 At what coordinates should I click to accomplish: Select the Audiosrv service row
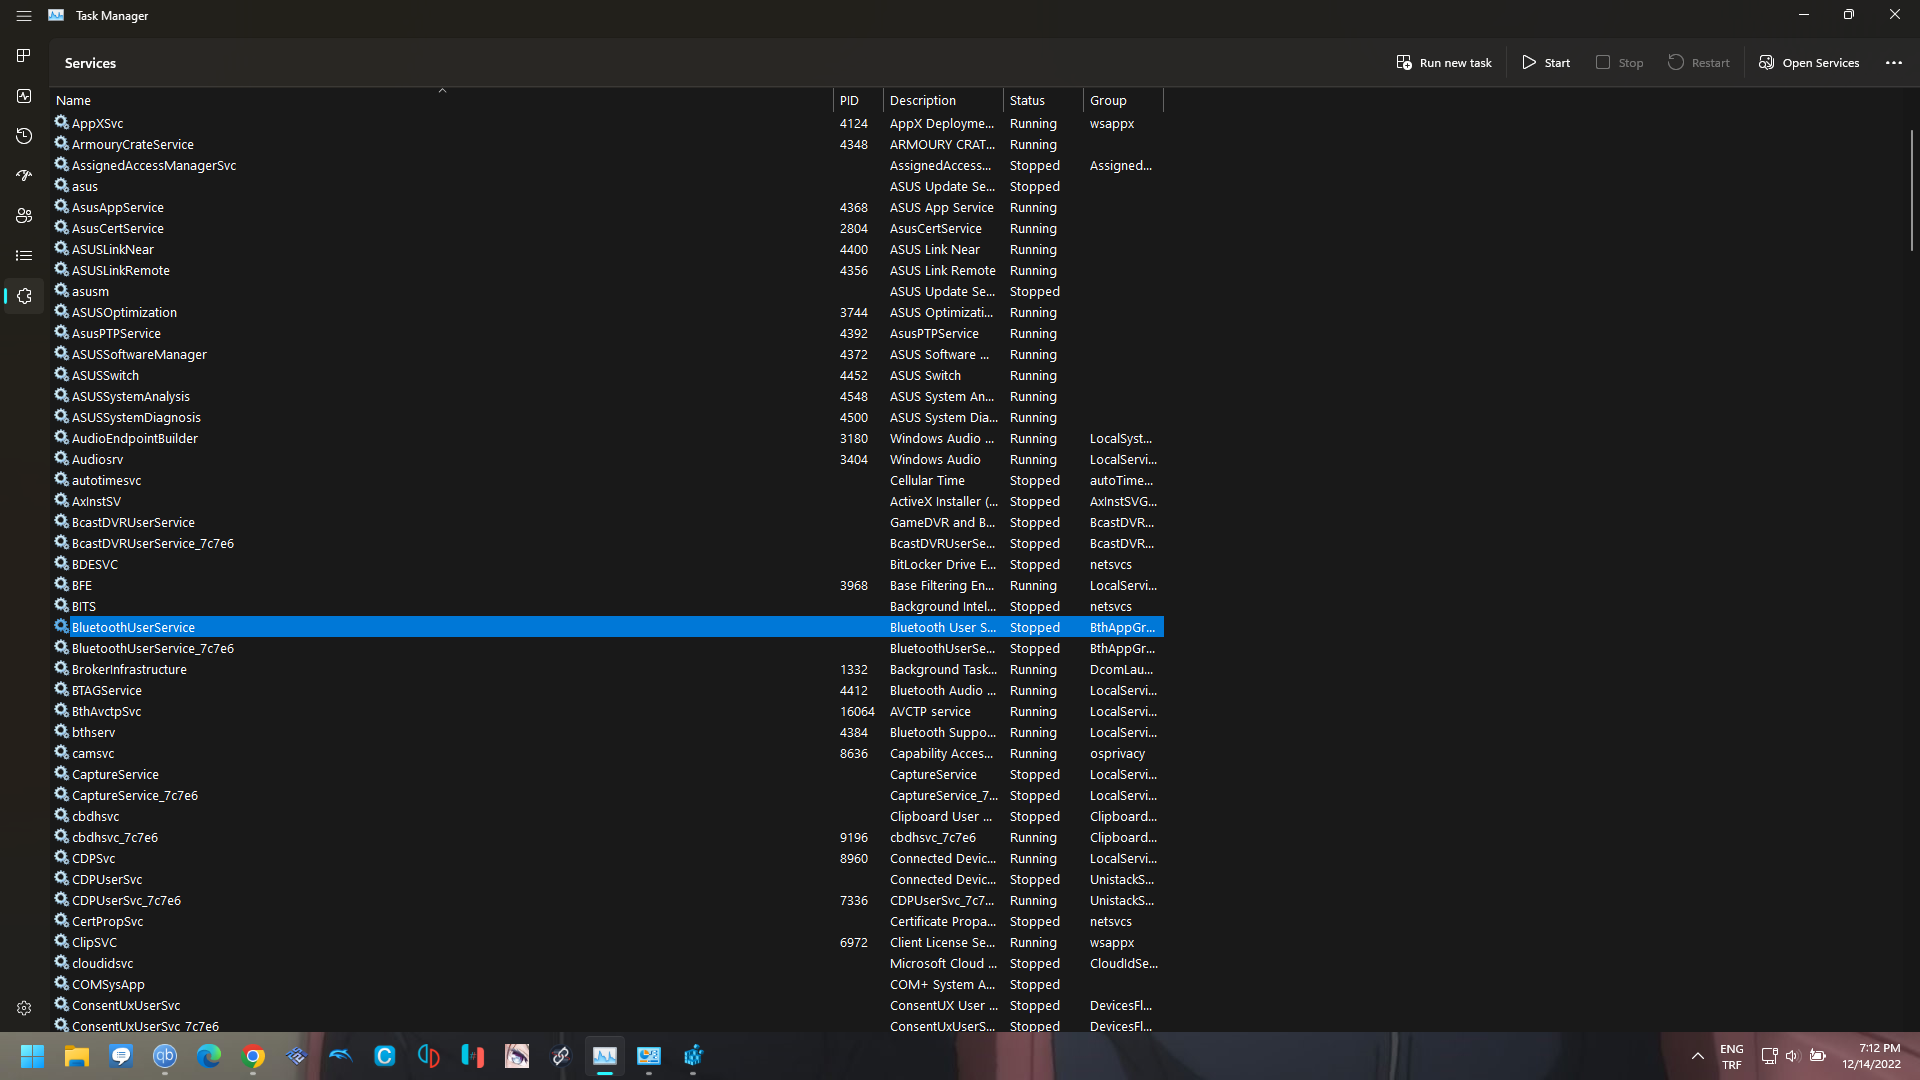[98, 460]
